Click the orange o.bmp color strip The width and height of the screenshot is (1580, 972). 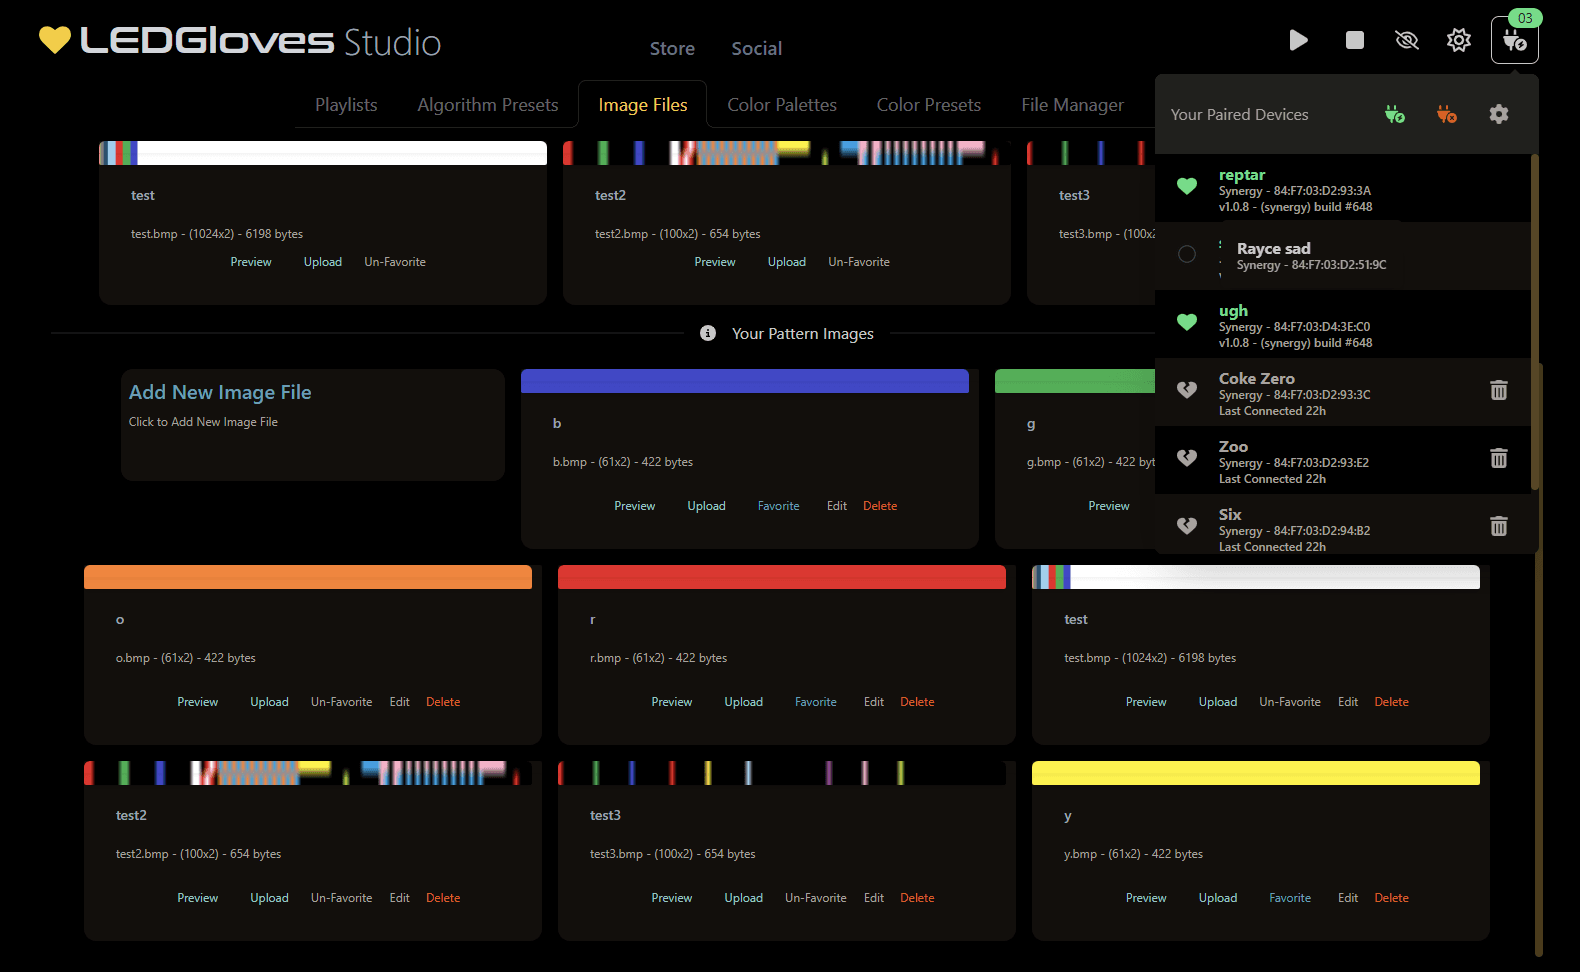[308, 577]
